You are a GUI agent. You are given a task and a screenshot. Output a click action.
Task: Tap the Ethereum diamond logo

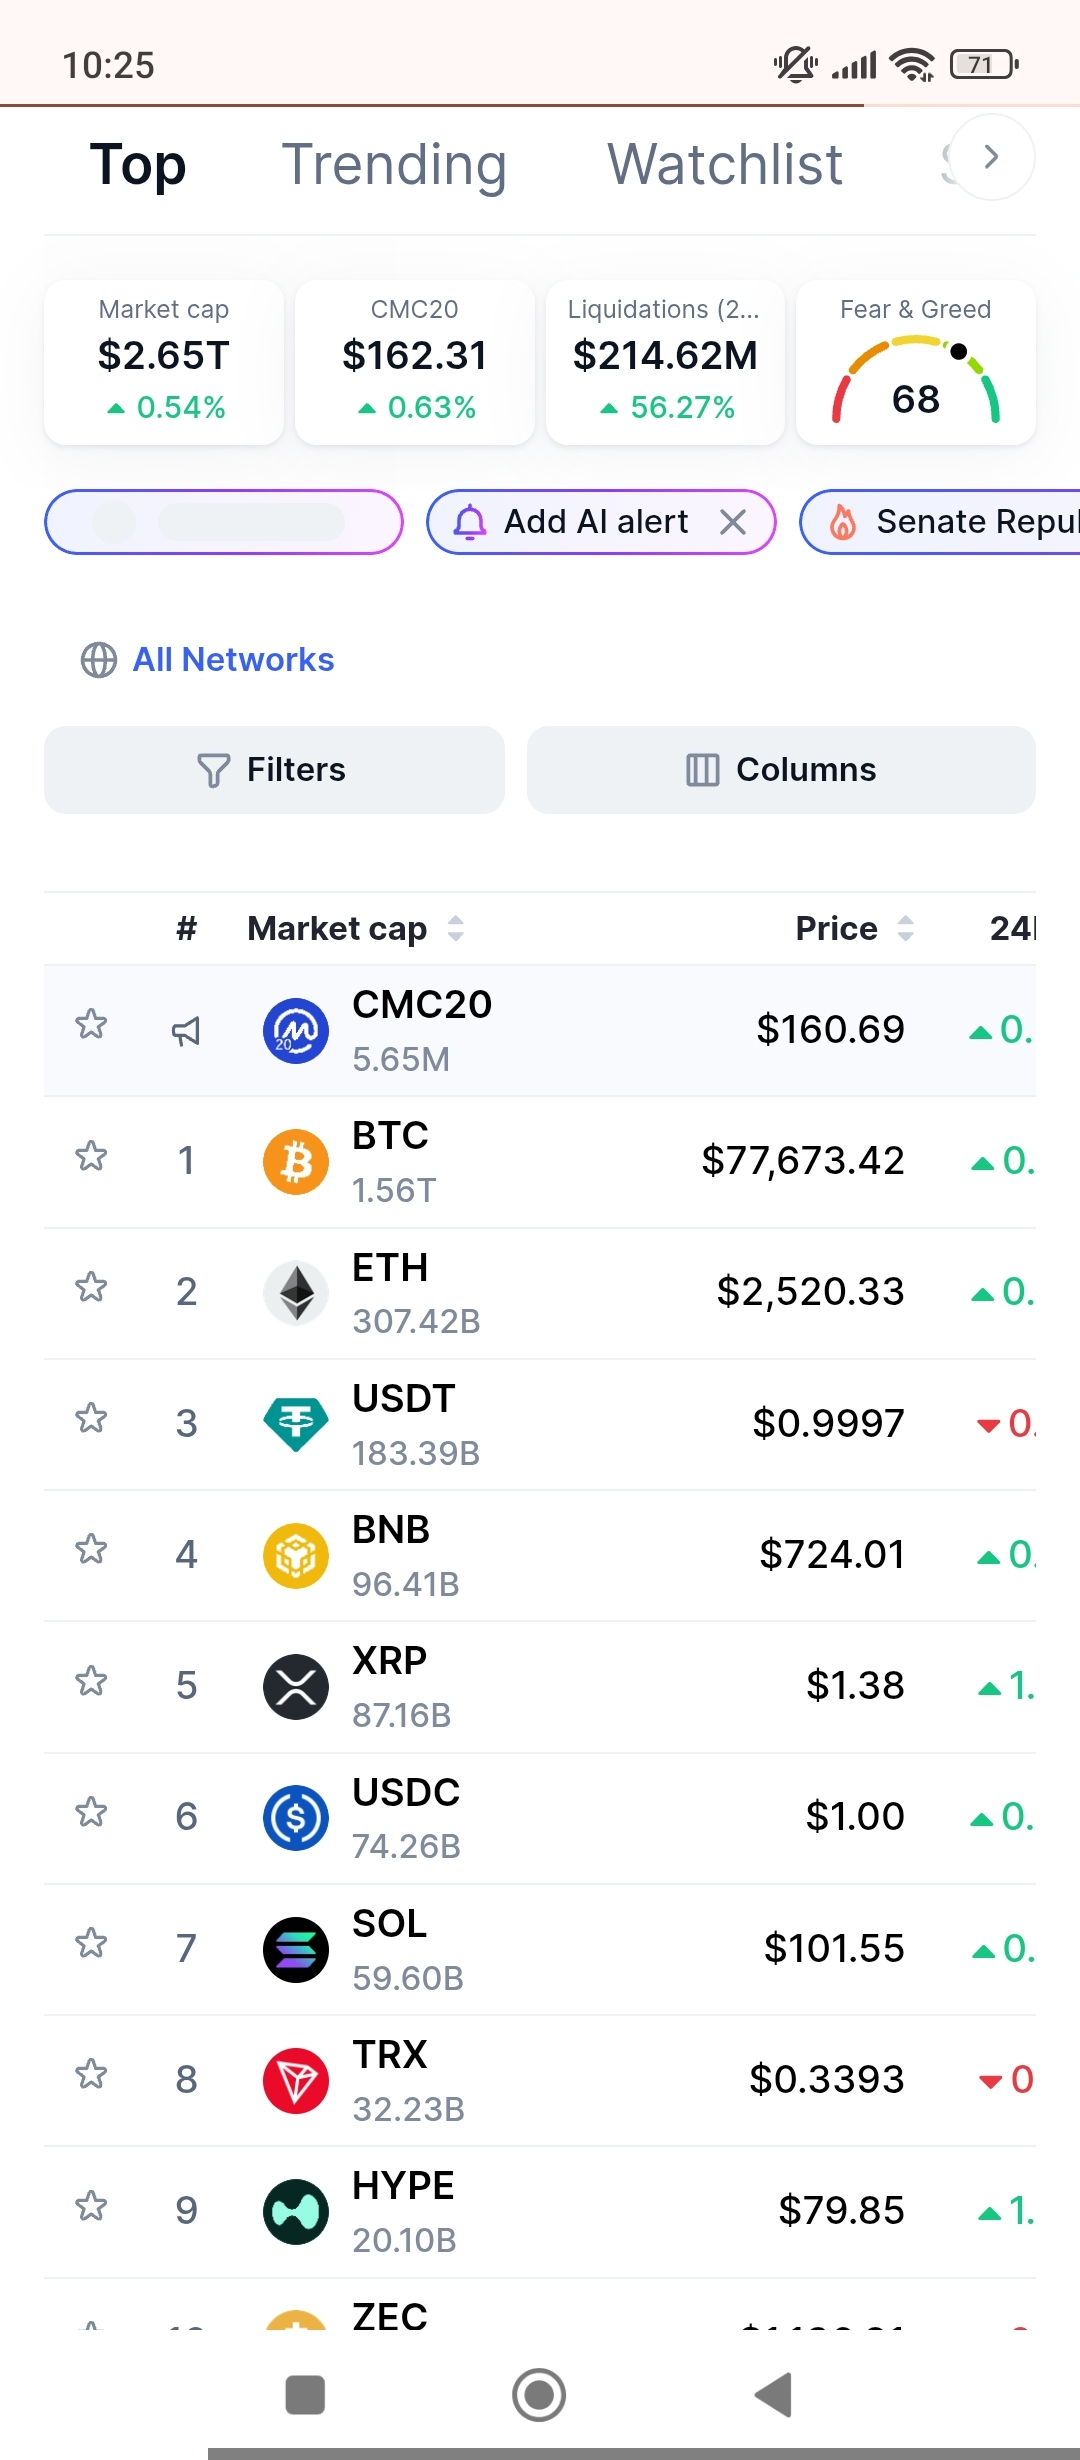296,1293
